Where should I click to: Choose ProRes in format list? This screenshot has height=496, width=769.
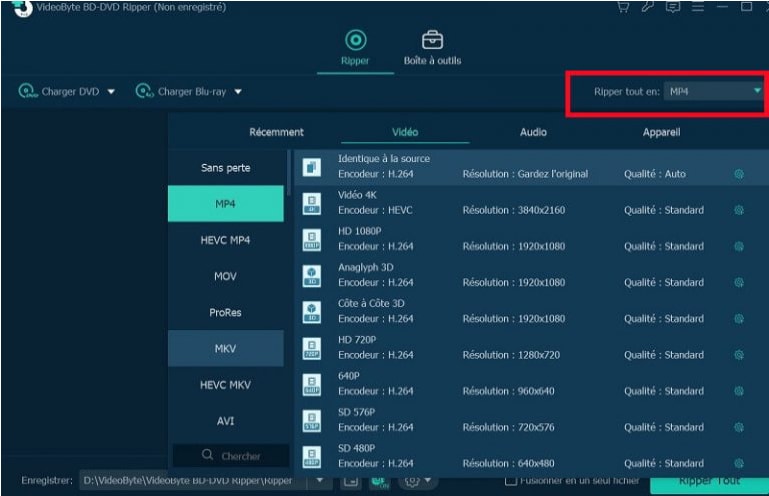tap(226, 313)
